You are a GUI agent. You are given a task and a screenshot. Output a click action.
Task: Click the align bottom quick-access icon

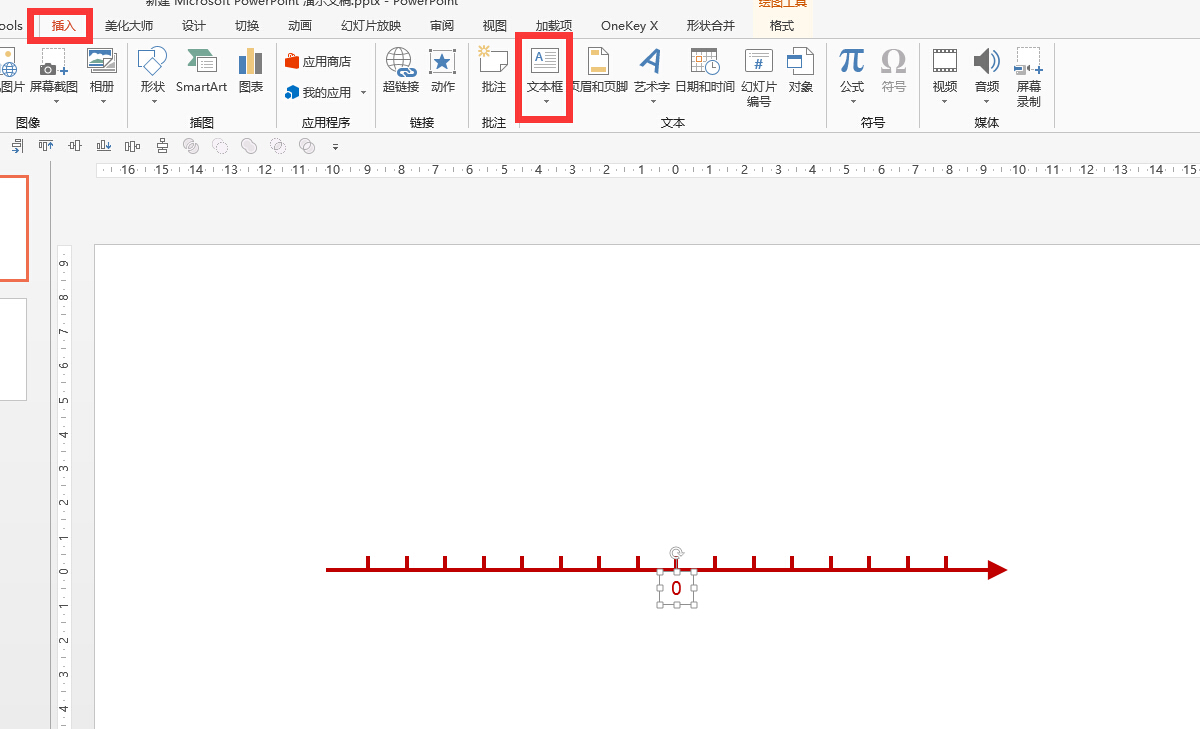(104, 146)
